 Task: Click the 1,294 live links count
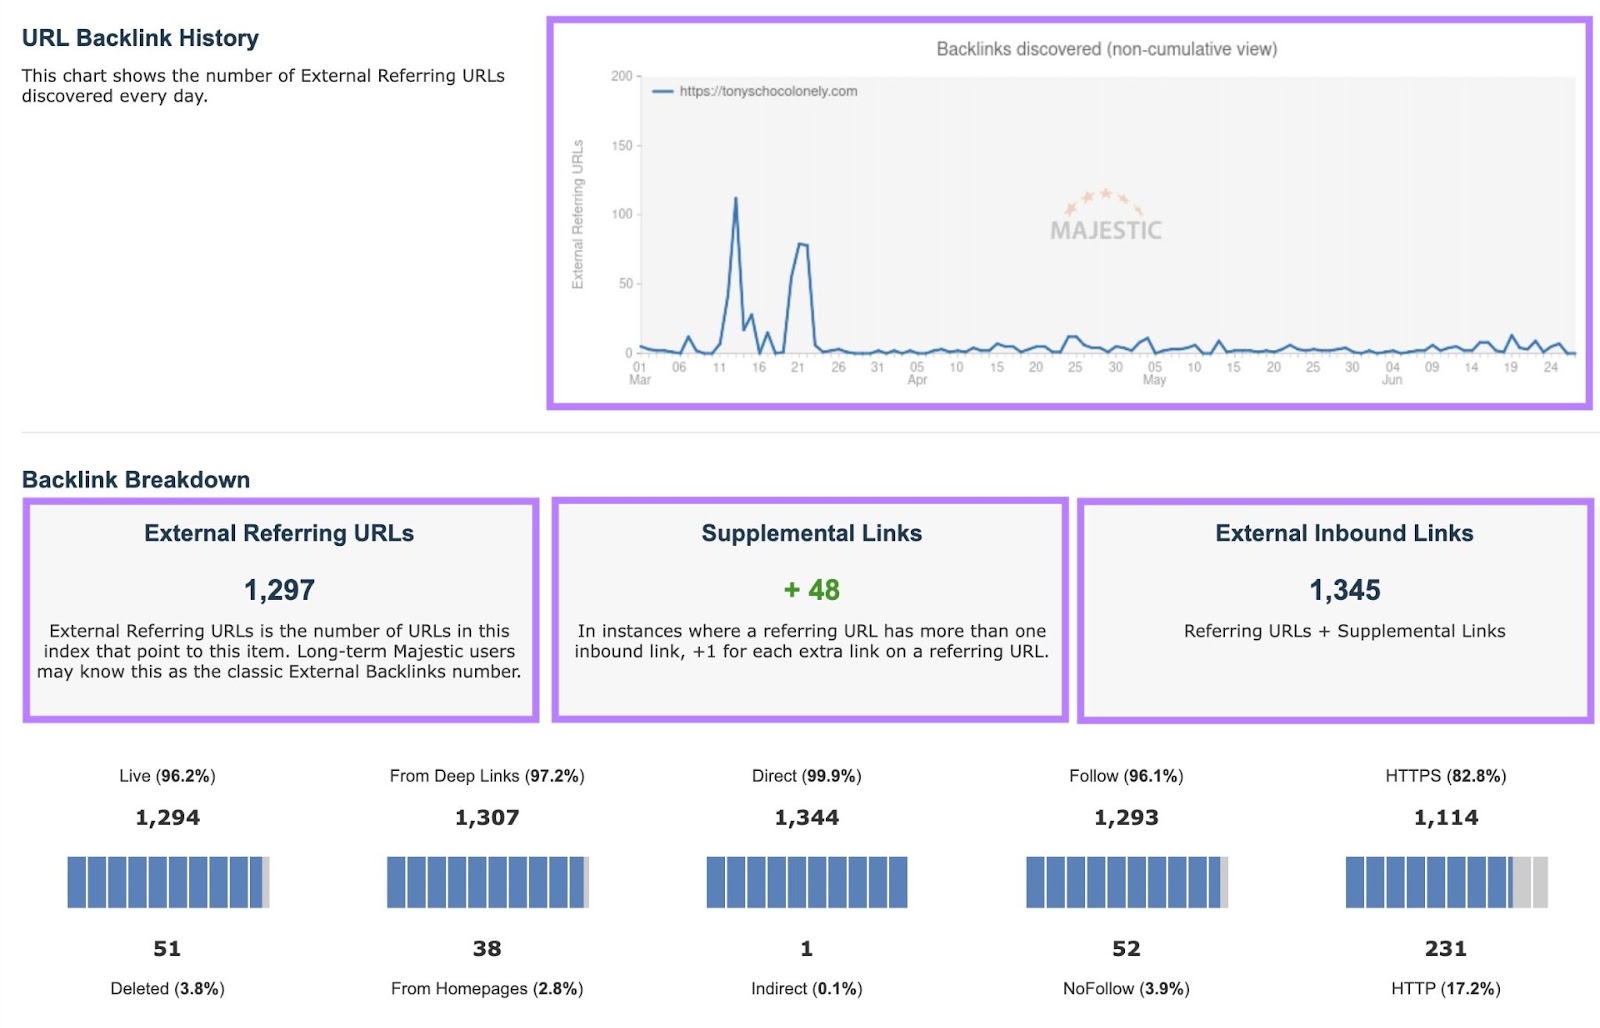pyautogui.click(x=167, y=818)
